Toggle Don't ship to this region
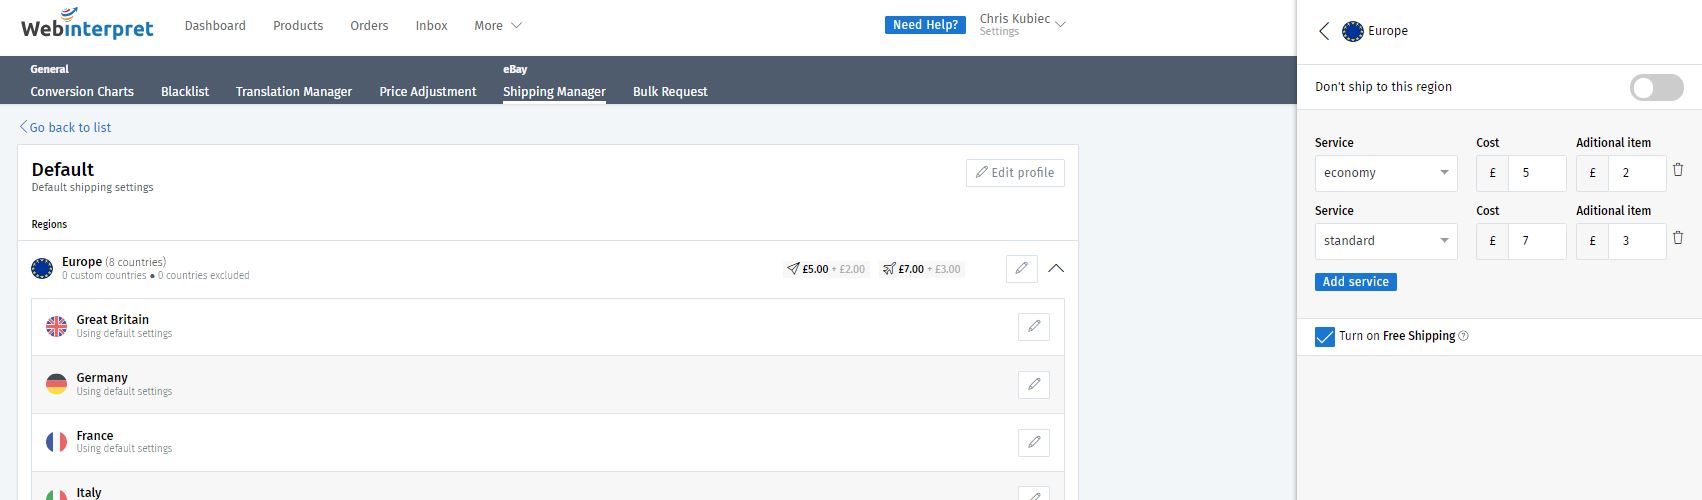 click(x=1656, y=88)
